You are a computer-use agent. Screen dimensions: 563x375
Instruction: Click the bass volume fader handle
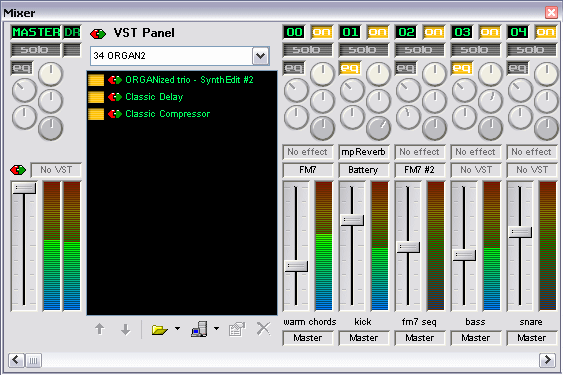(x=464, y=255)
